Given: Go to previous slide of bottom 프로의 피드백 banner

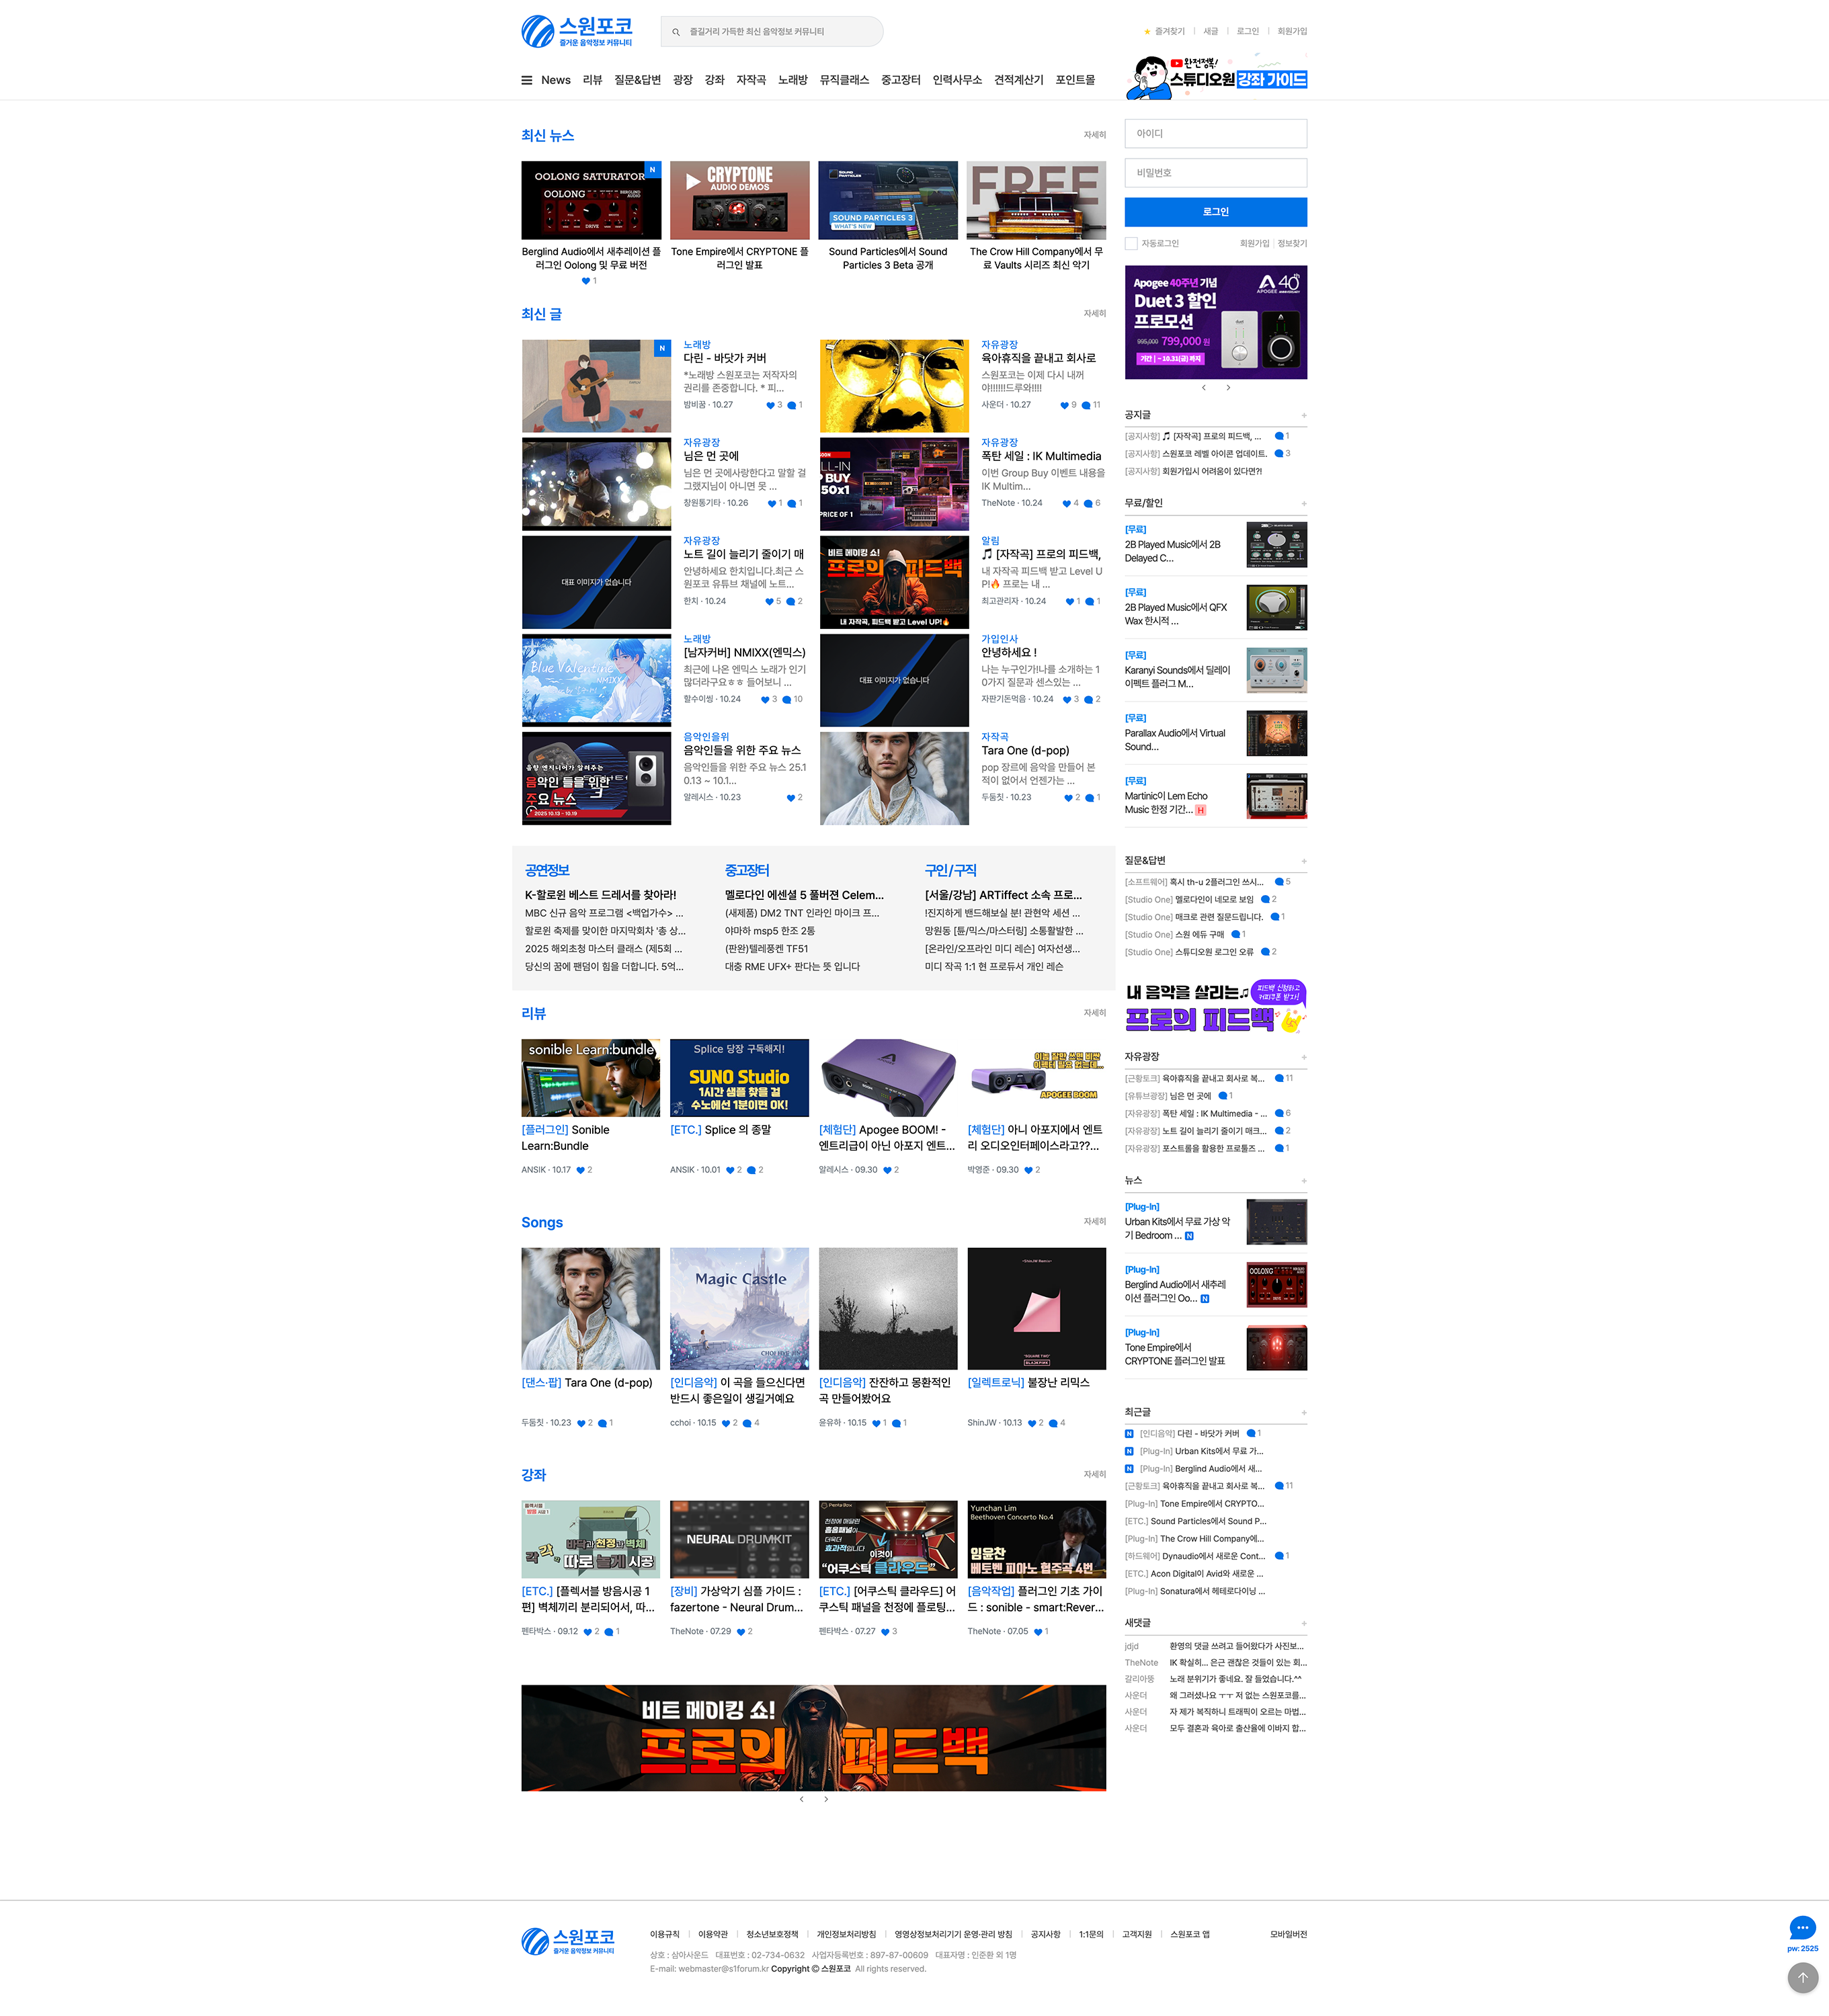Looking at the screenshot, I should click(x=801, y=1799).
